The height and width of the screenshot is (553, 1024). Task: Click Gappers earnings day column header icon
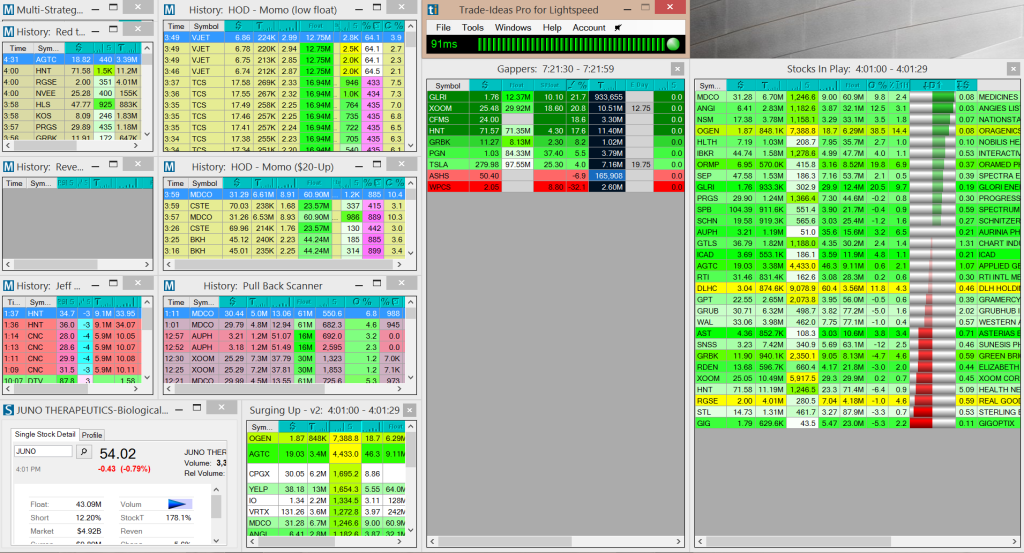[639, 86]
